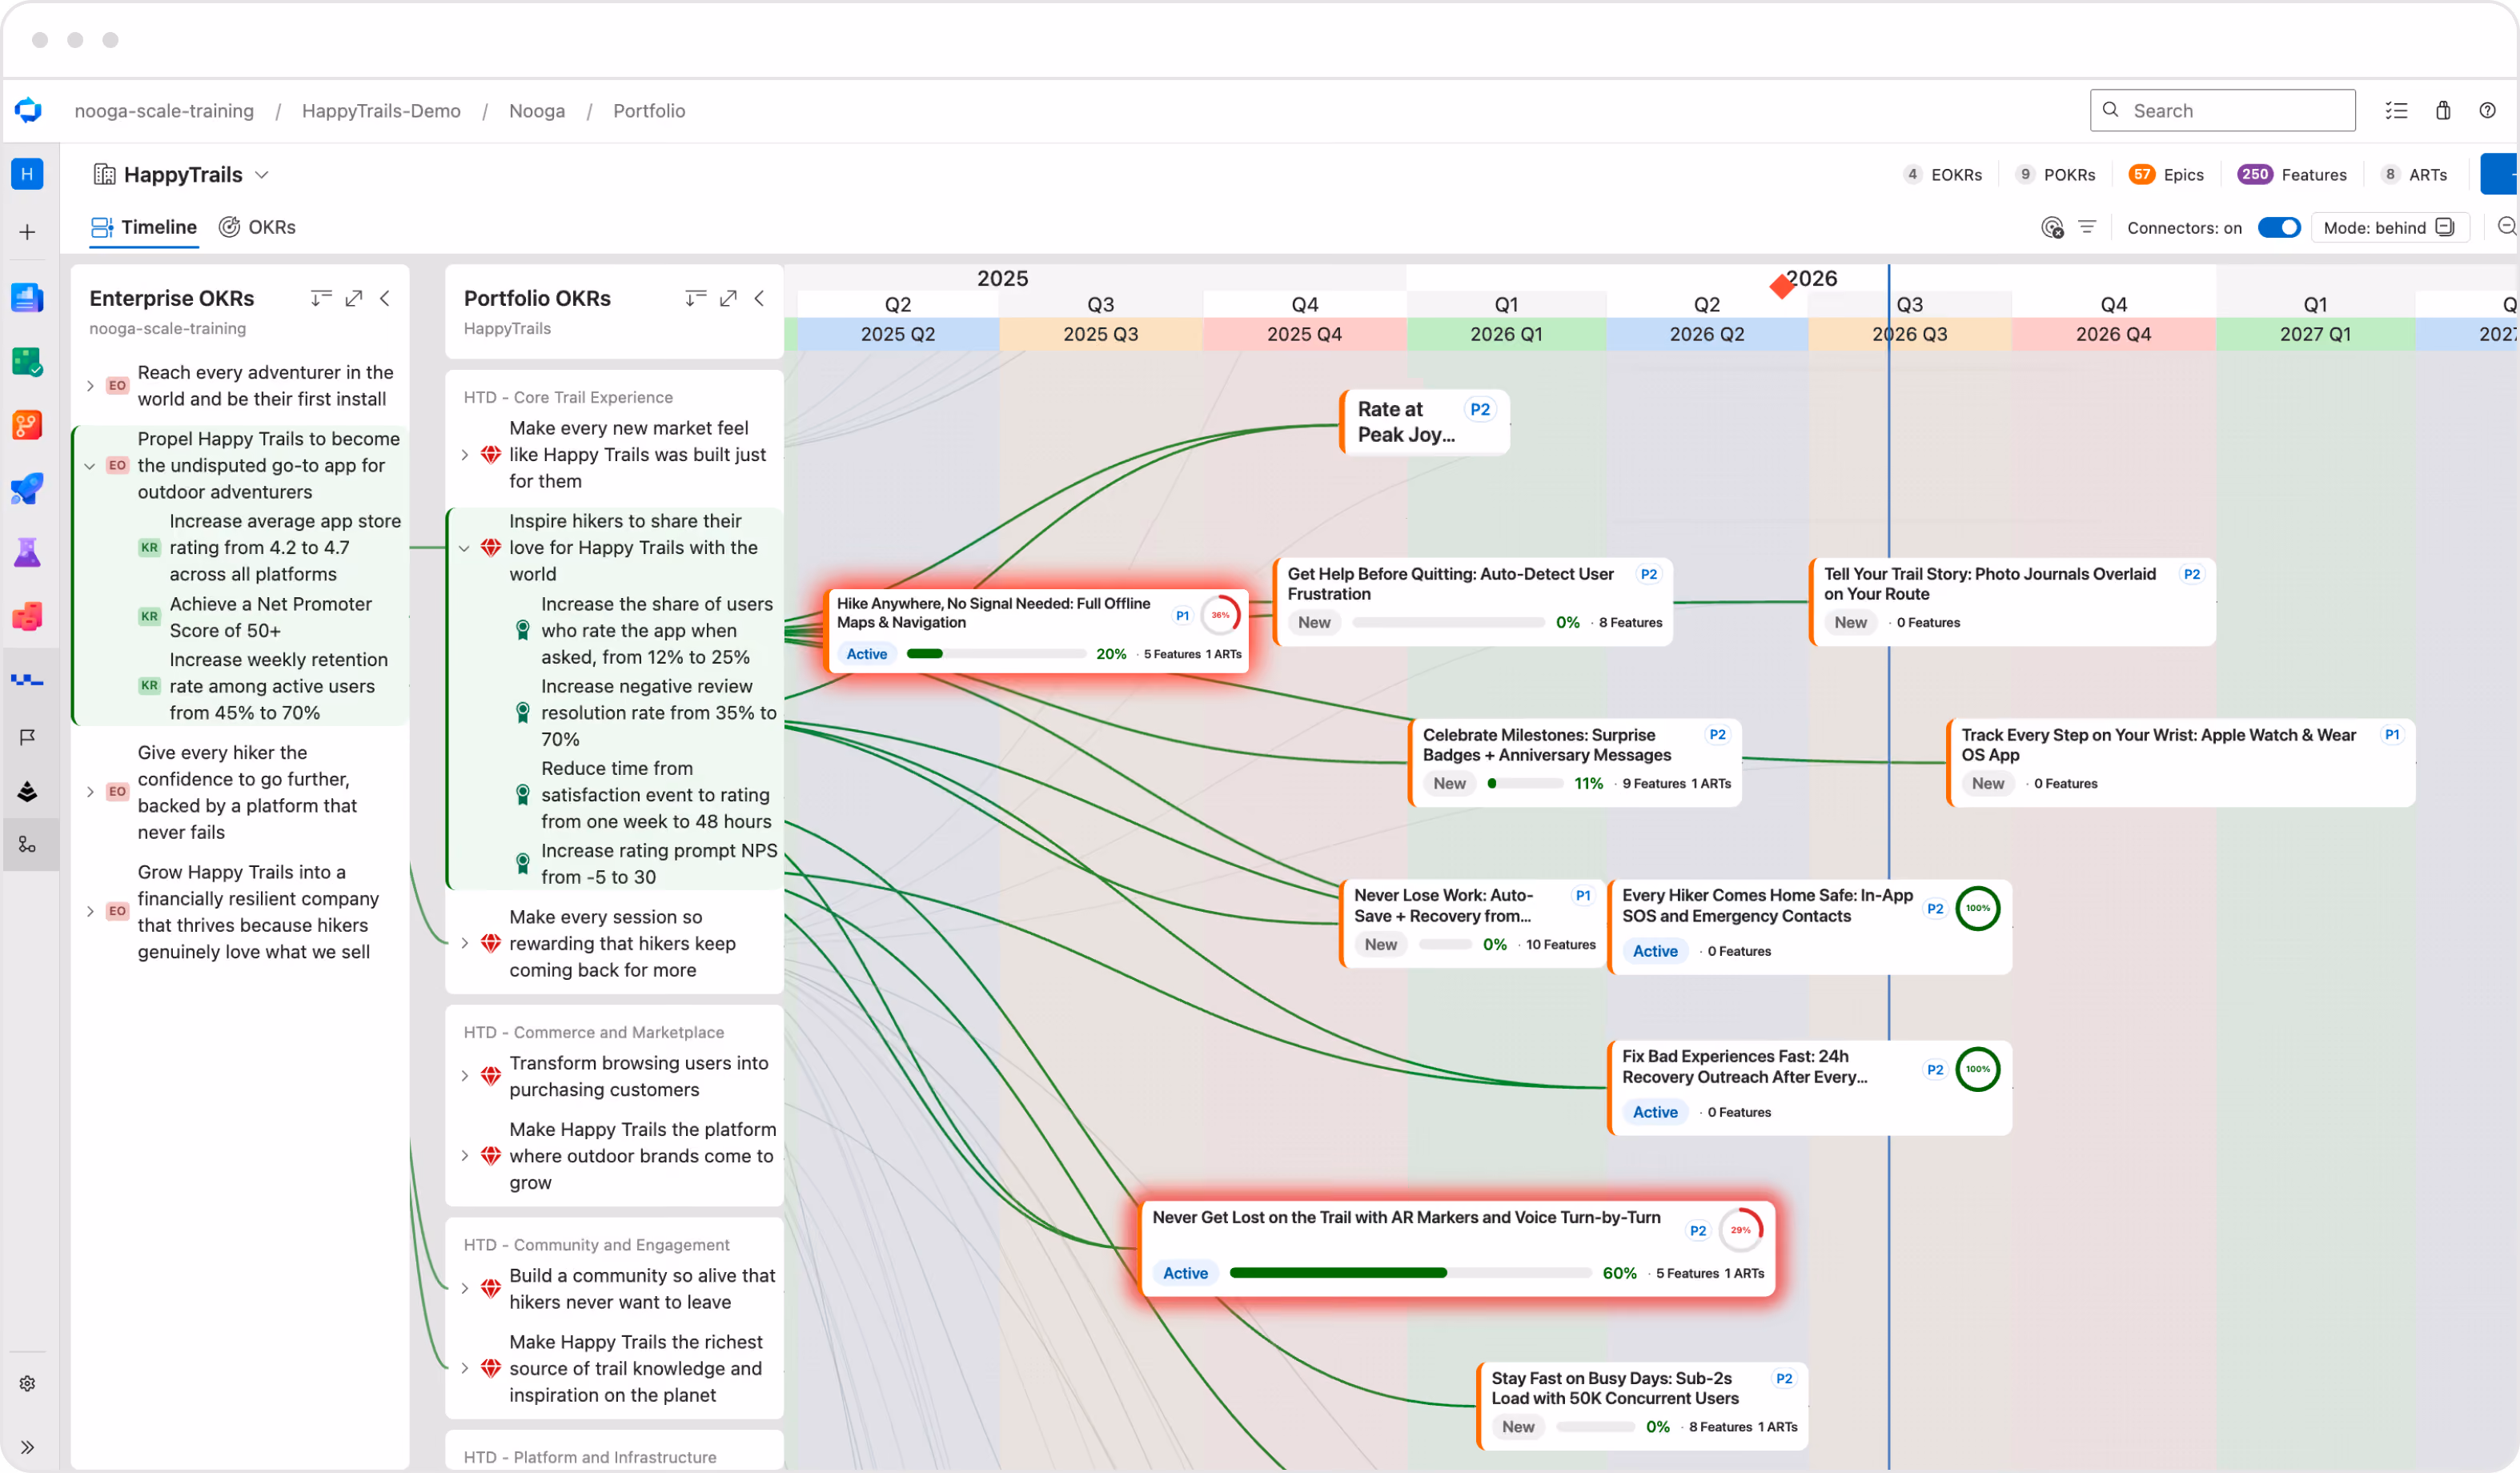Click the Search input field
This screenshot has width=2520, height=1473.
point(2222,110)
